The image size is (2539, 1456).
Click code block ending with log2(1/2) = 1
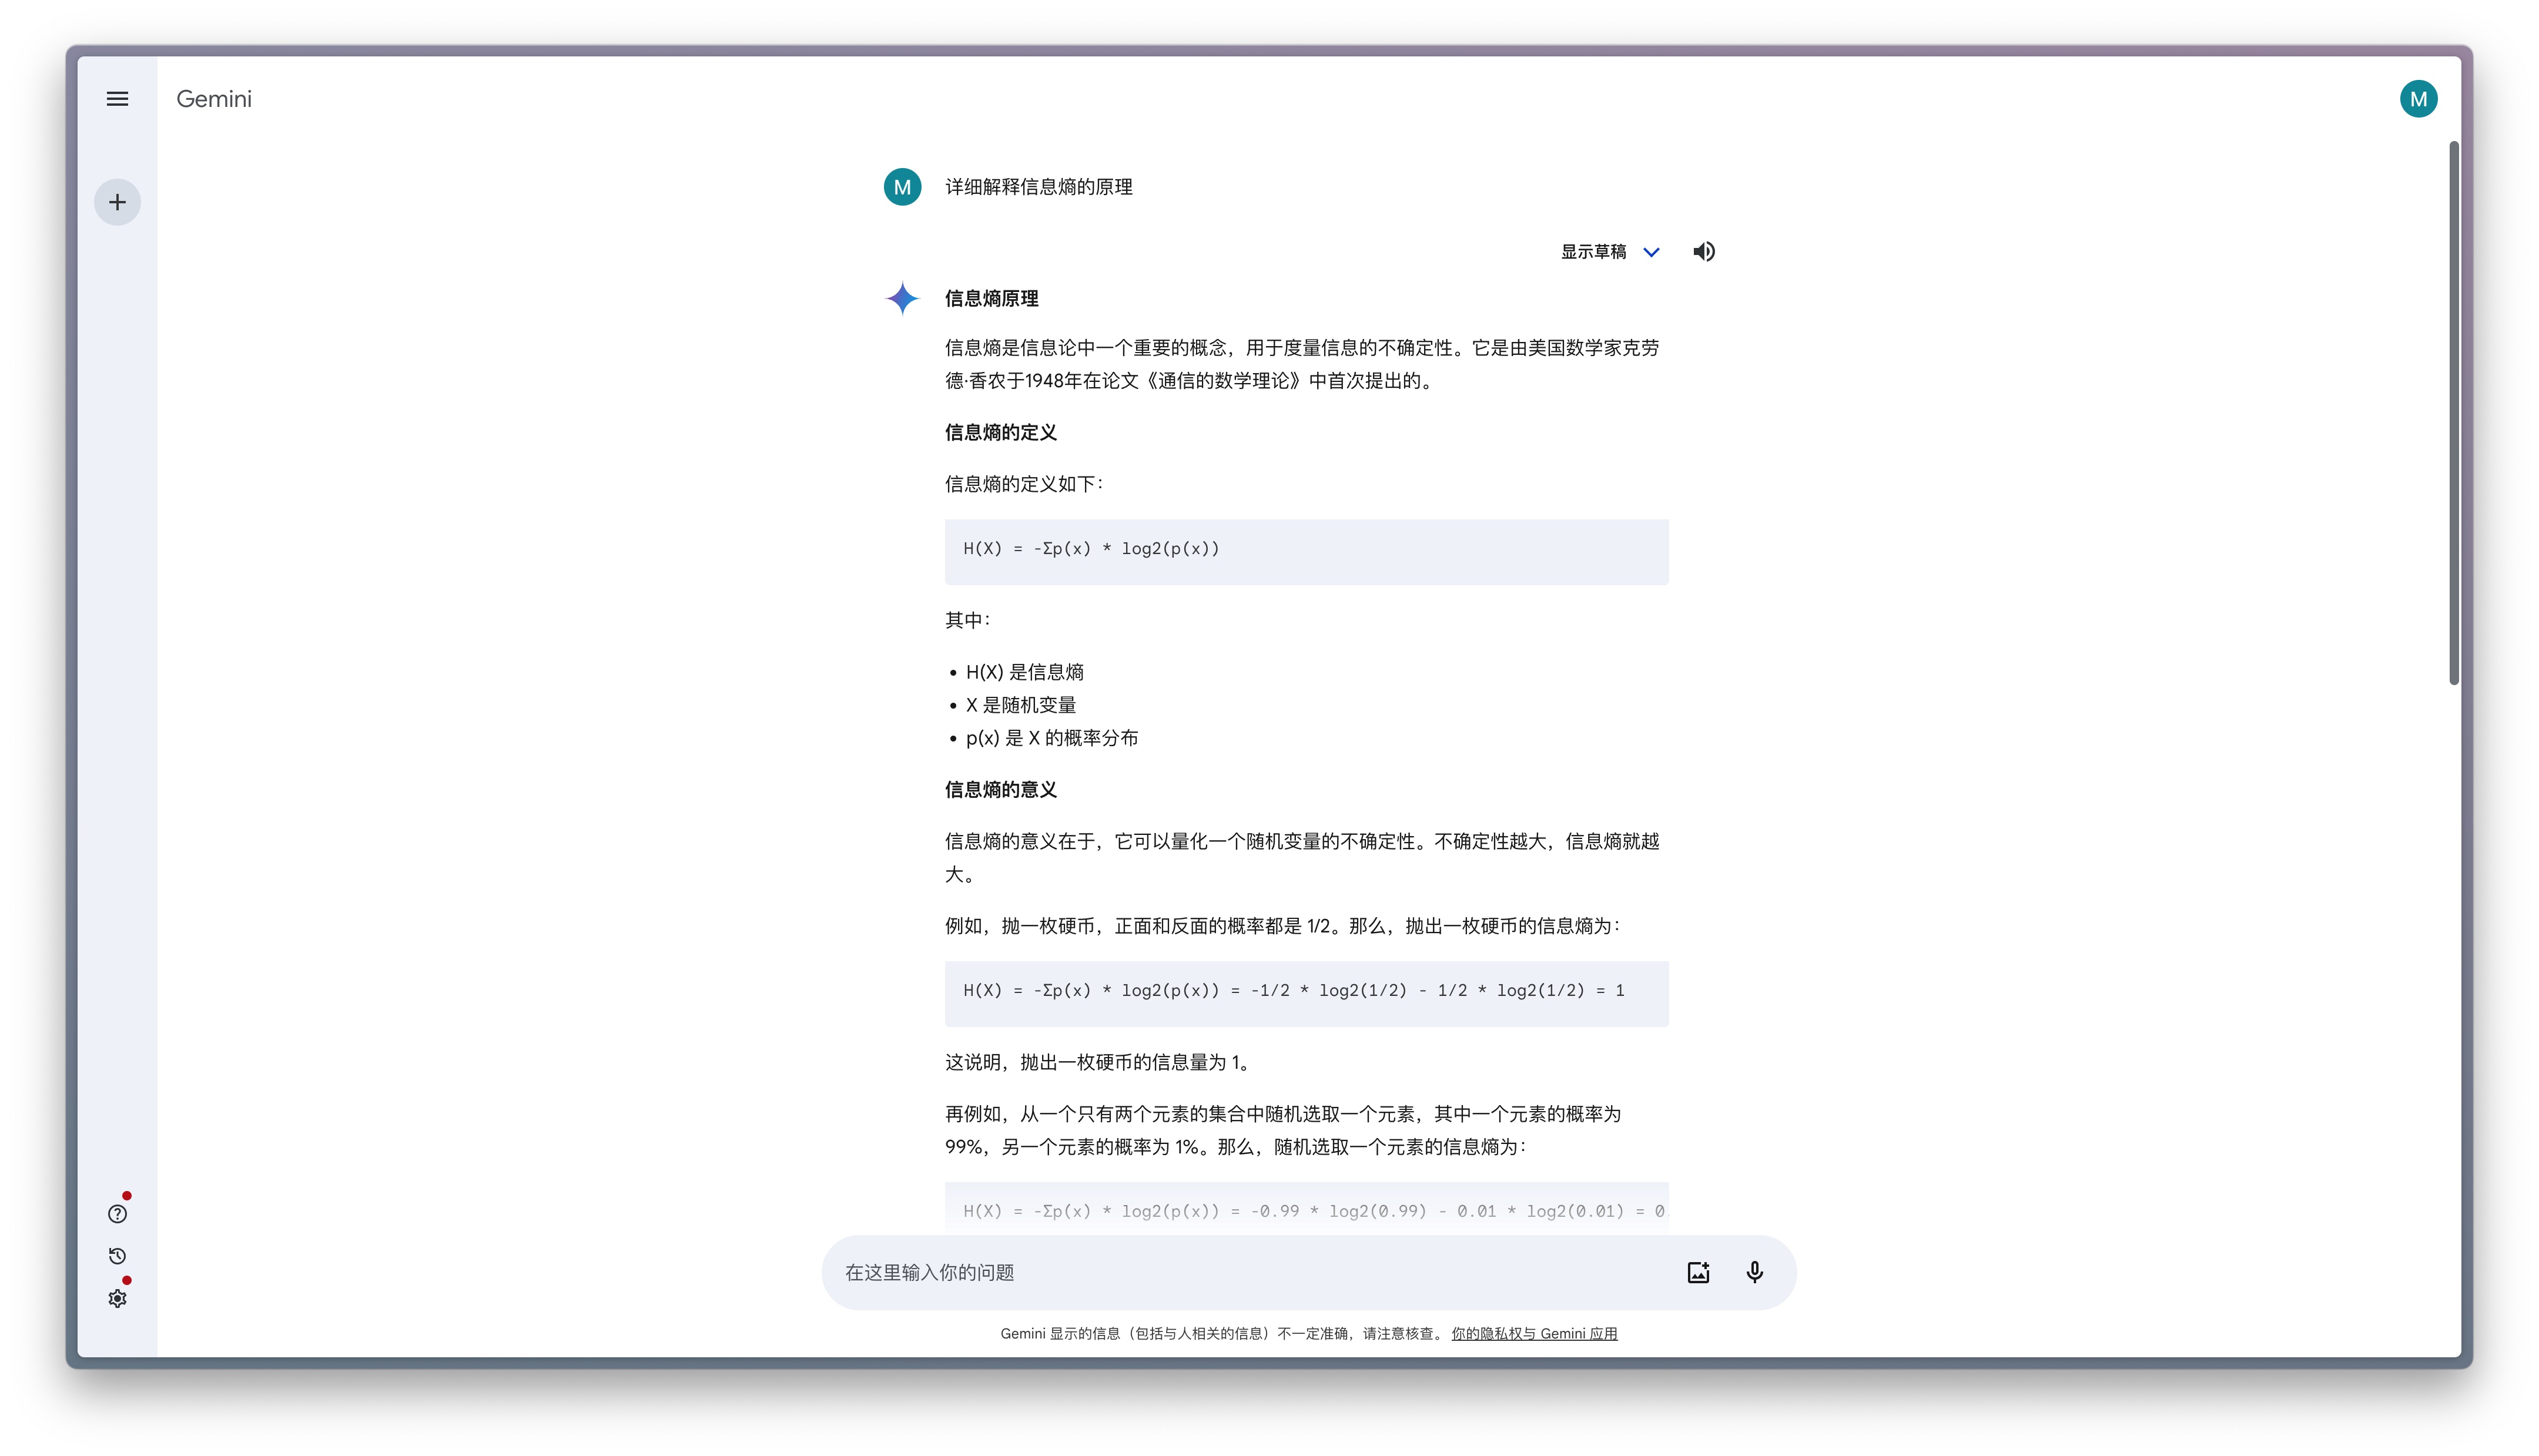[x=1306, y=993]
